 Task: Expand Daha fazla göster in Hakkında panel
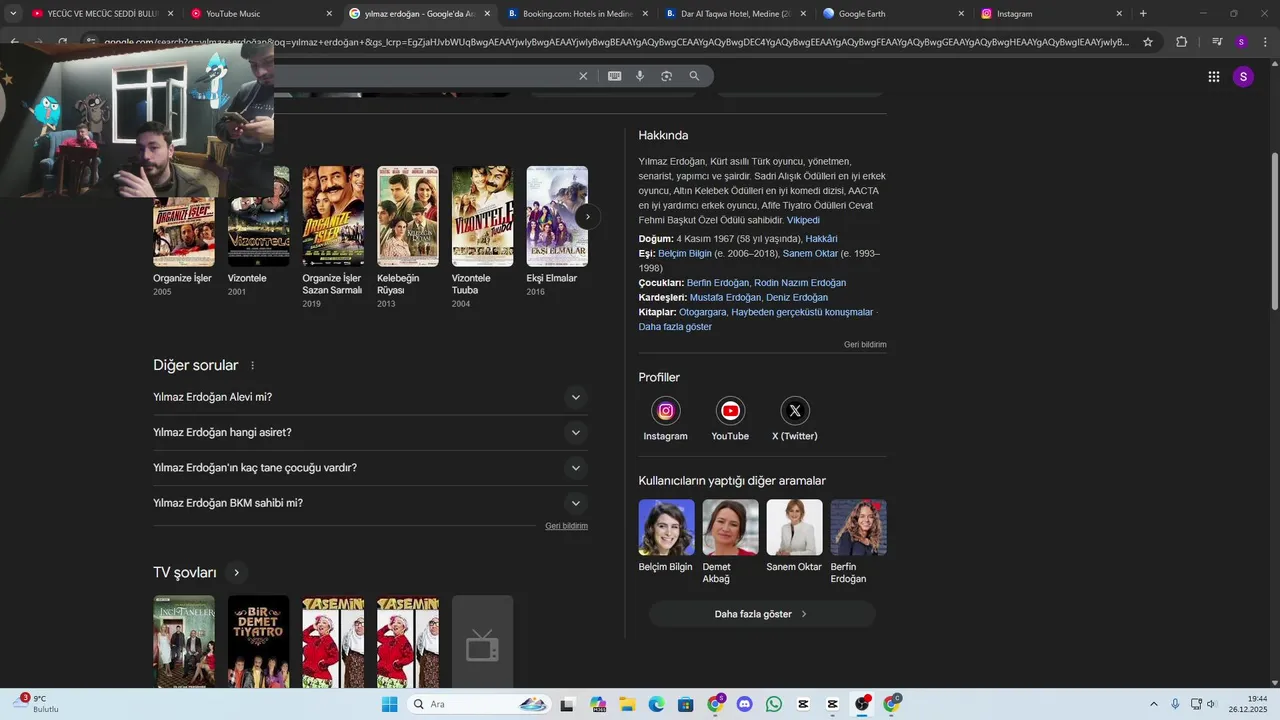675,327
